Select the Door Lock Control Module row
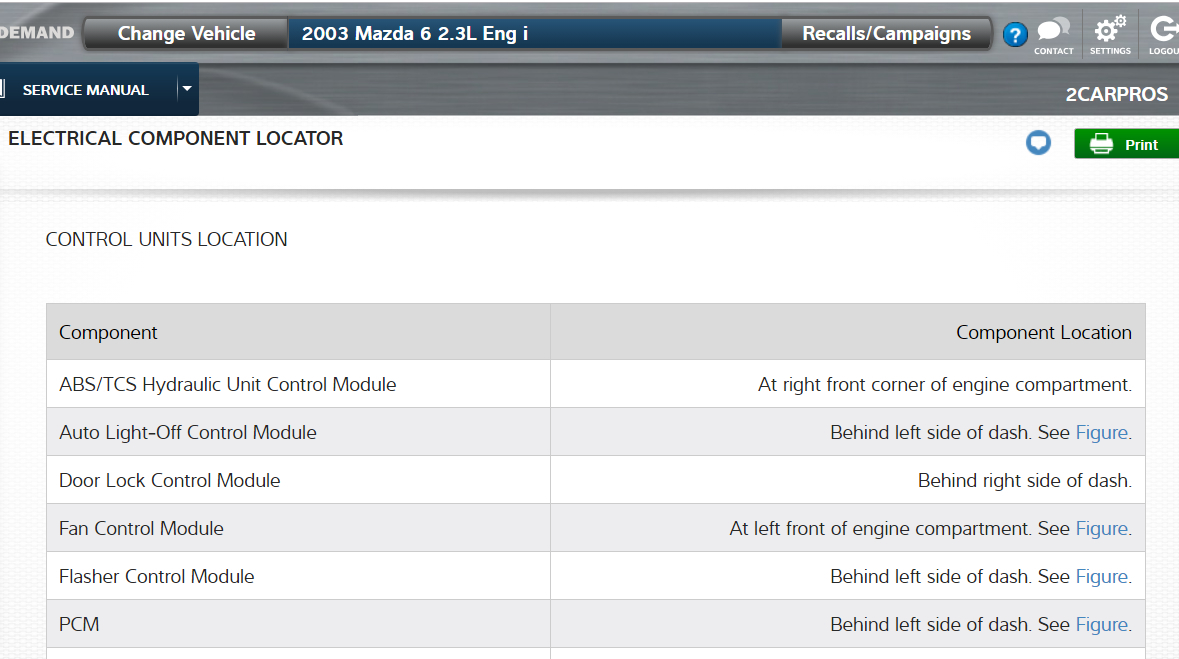1179x659 pixels. 170,481
